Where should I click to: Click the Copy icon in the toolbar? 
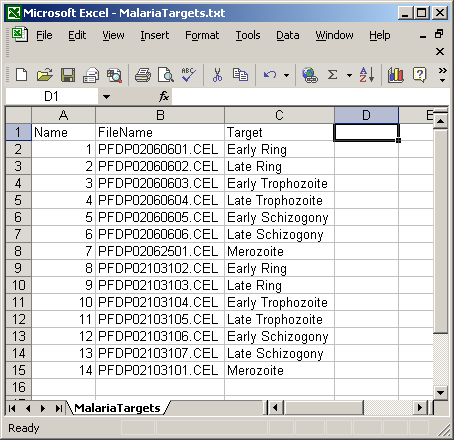[x=240, y=75]
